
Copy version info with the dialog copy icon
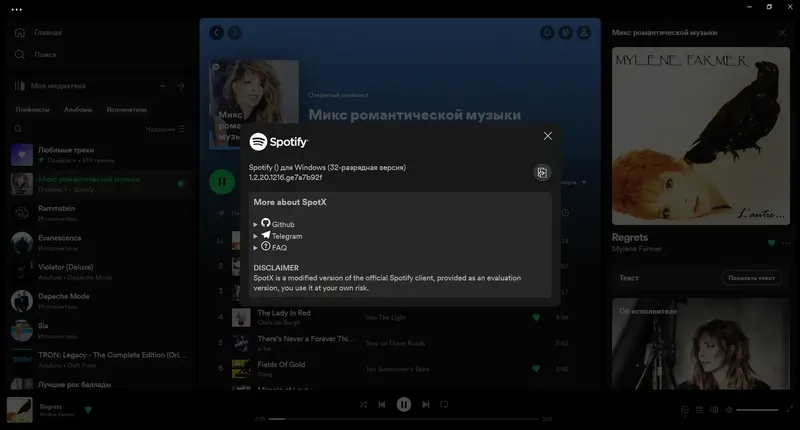pyautogui.click(x=542, y=172)
